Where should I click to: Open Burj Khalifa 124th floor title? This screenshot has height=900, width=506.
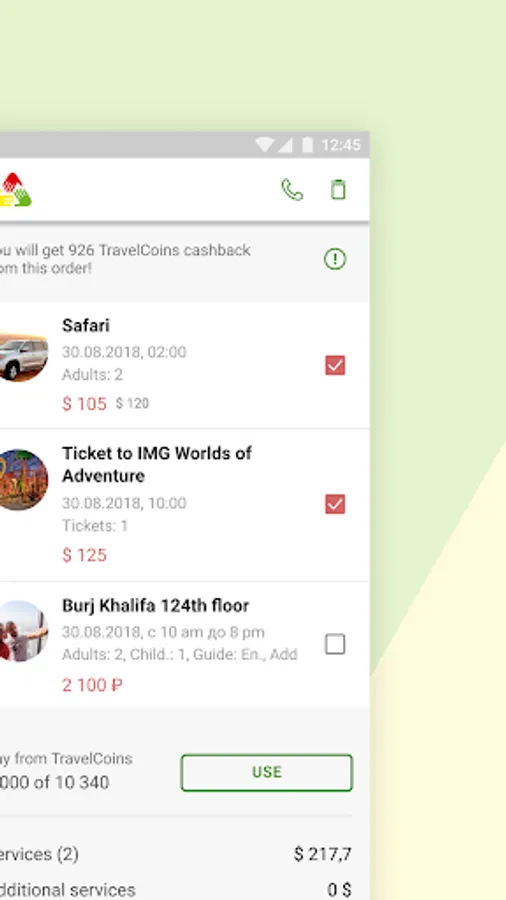(155, 606)
